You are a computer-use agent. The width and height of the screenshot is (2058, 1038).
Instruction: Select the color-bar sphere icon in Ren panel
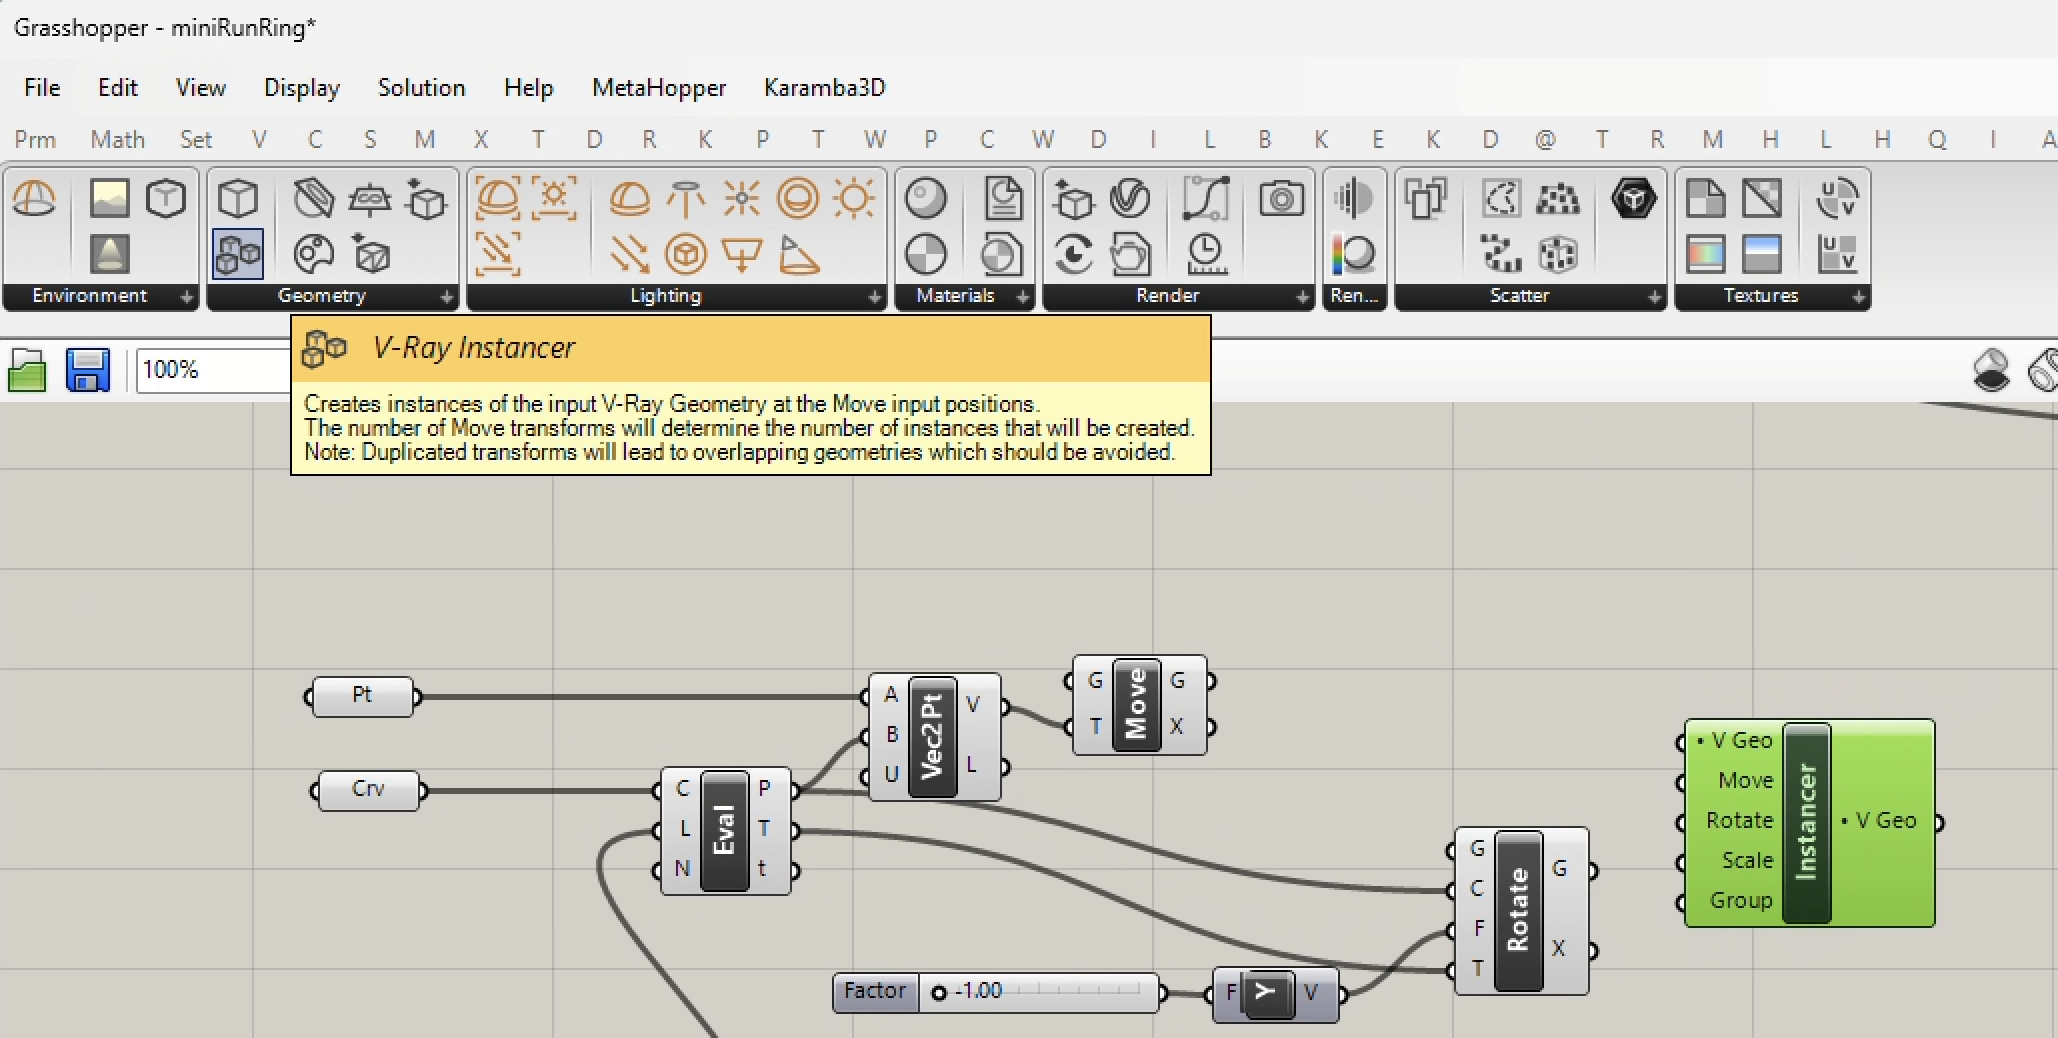tap(1353, 254)
